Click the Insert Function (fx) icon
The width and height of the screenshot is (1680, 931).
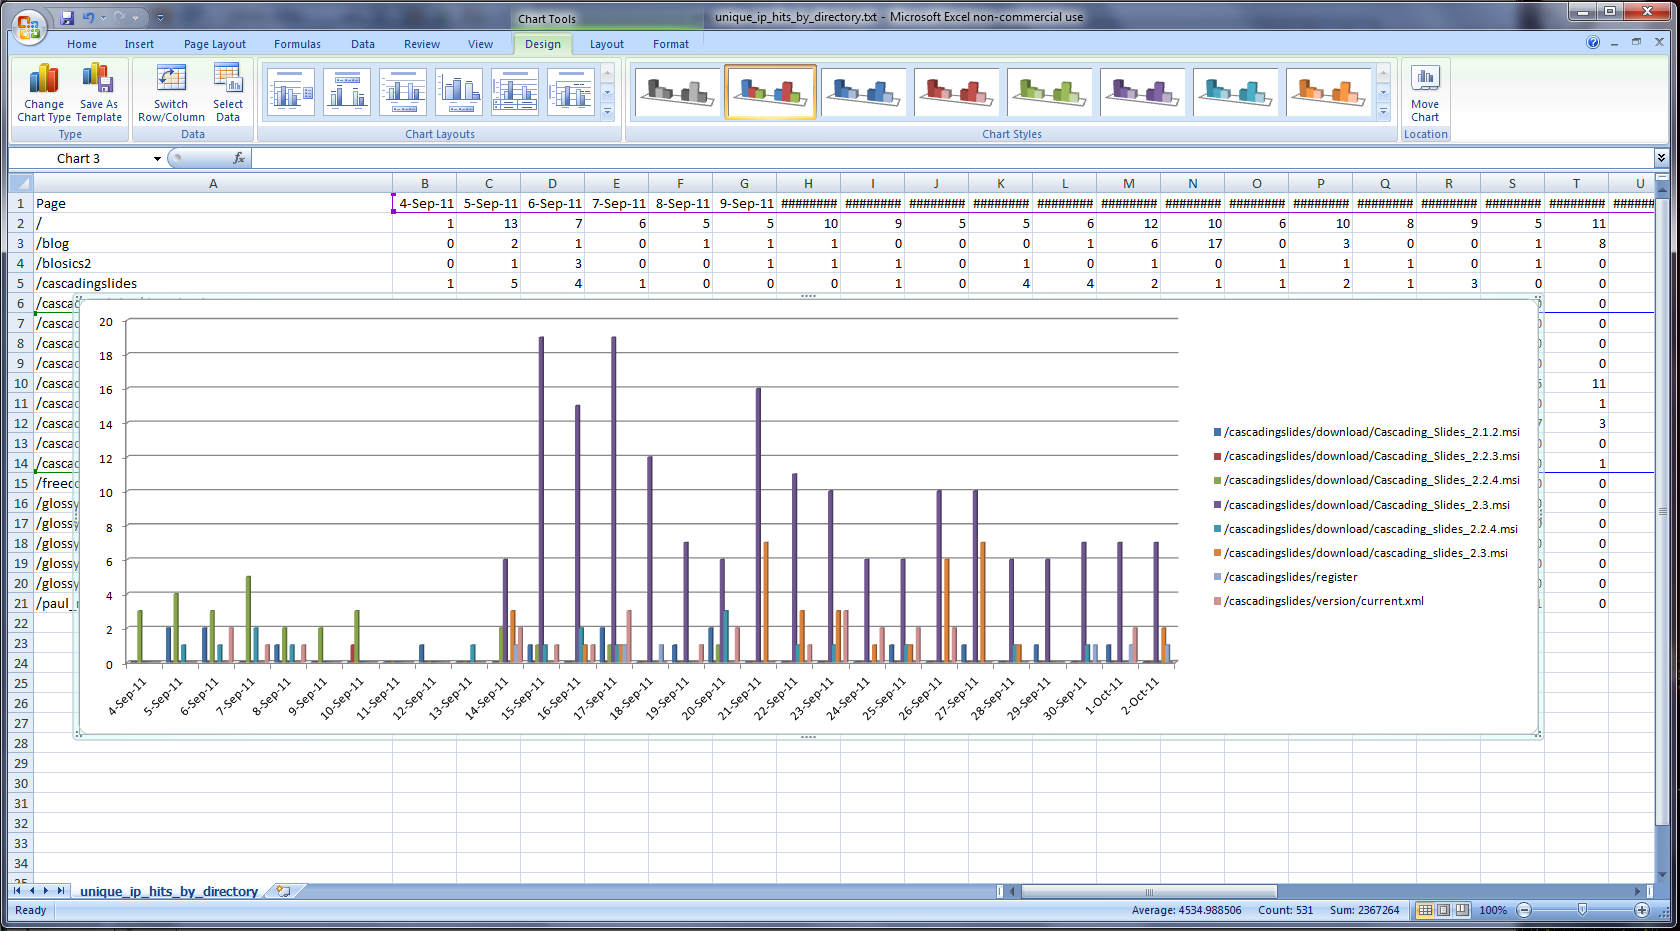pyautogui.click(x=238, y=158)
